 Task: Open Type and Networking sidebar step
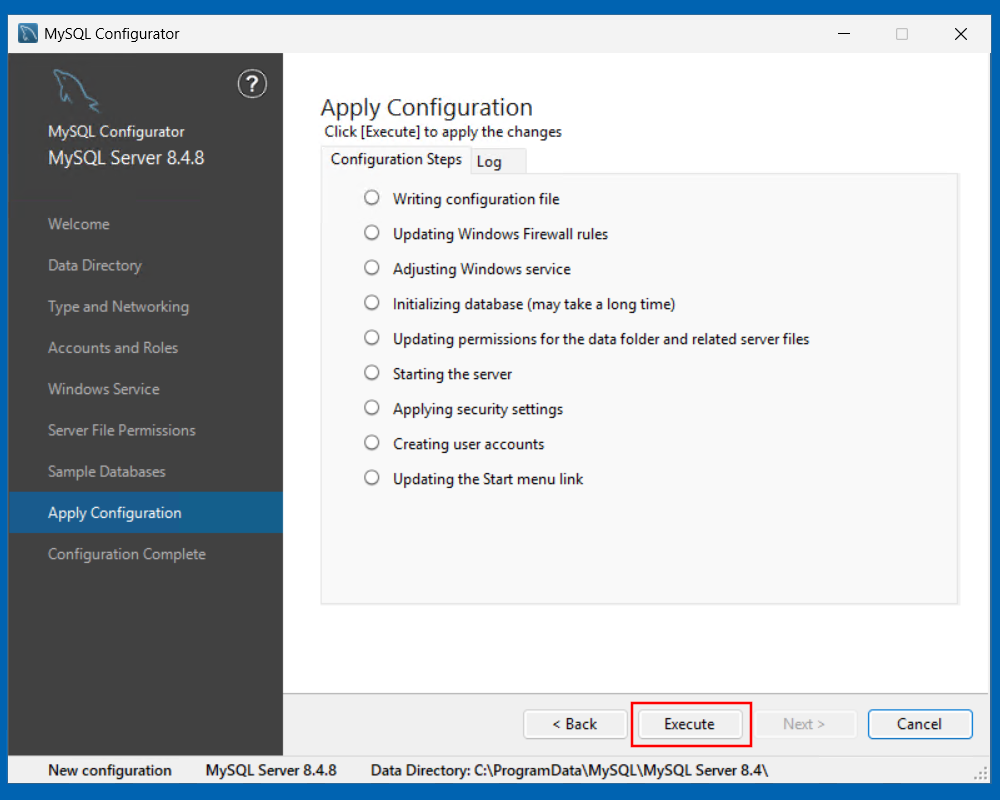click(119, 307)
